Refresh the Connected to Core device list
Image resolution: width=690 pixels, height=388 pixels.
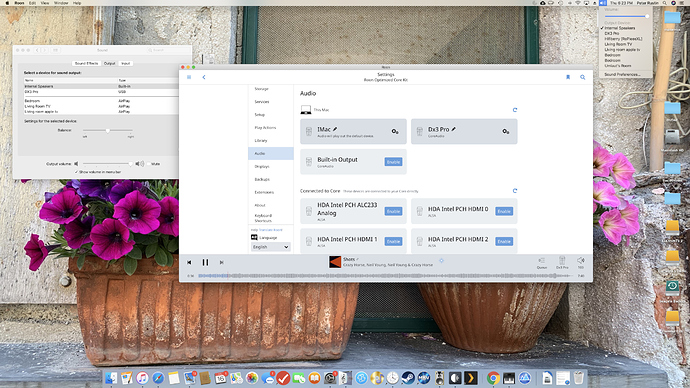[515, 191]
